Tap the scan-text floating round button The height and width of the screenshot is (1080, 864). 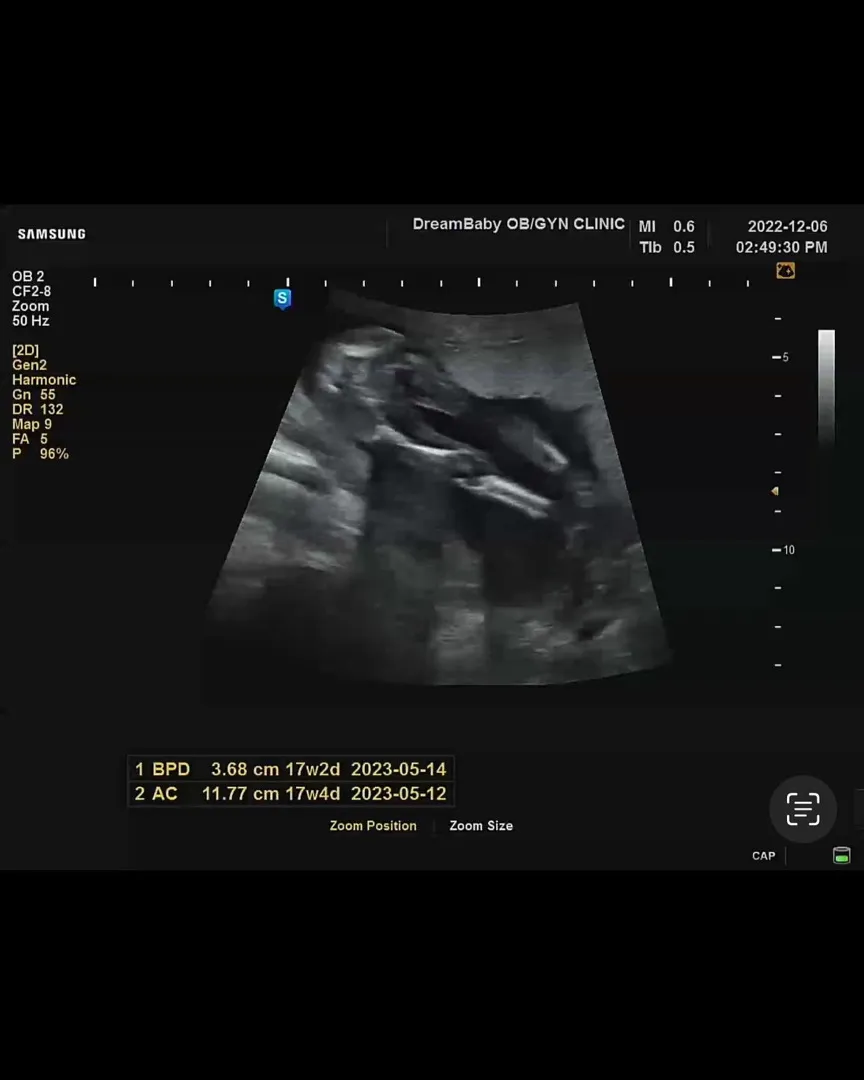tap(803, 809)
